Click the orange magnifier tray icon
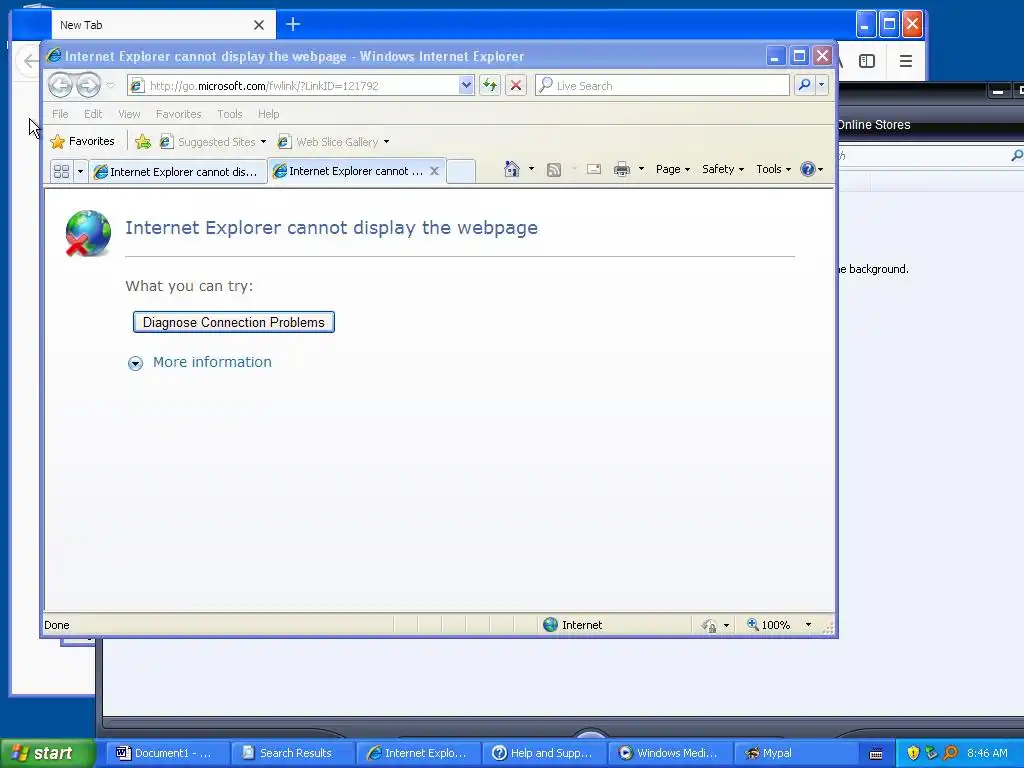Image resolution: width=1024 pixels, height=768 pixels. (x=950, y=753)
